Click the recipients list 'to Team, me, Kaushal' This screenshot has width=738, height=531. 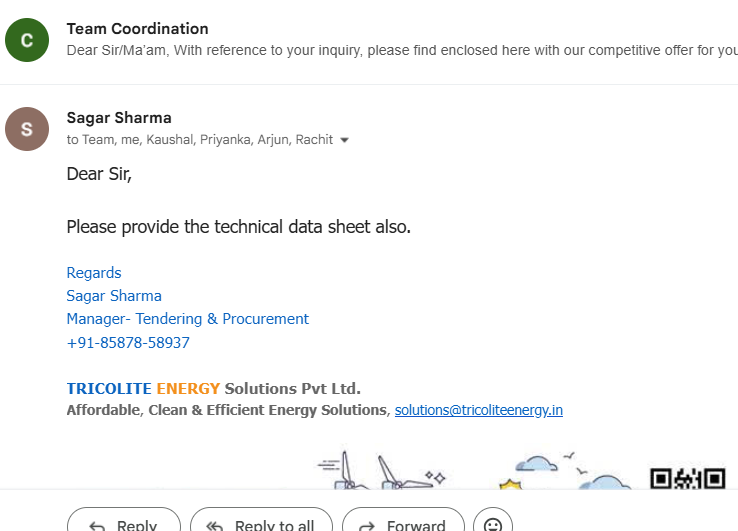coord(200,140)
